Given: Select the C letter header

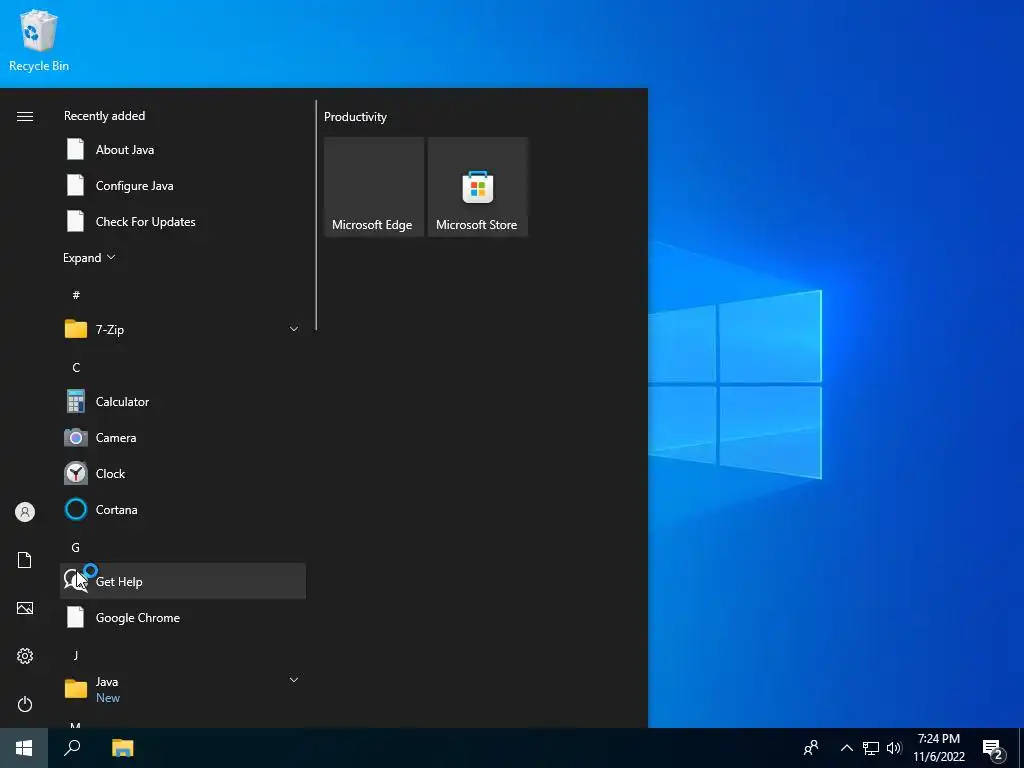Looking at the screenshot, I should pos(76,367).
